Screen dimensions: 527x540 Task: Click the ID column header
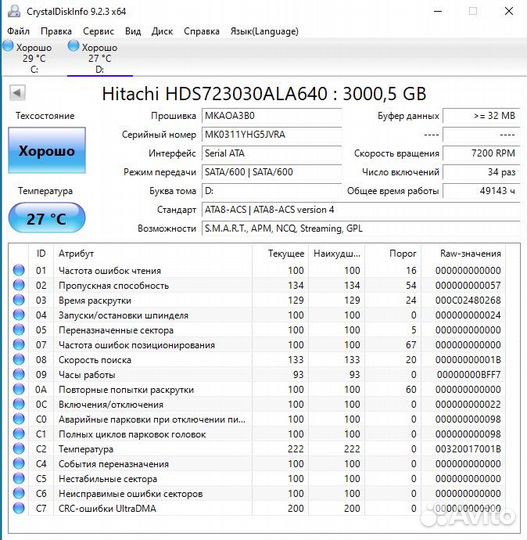point(41,253)
